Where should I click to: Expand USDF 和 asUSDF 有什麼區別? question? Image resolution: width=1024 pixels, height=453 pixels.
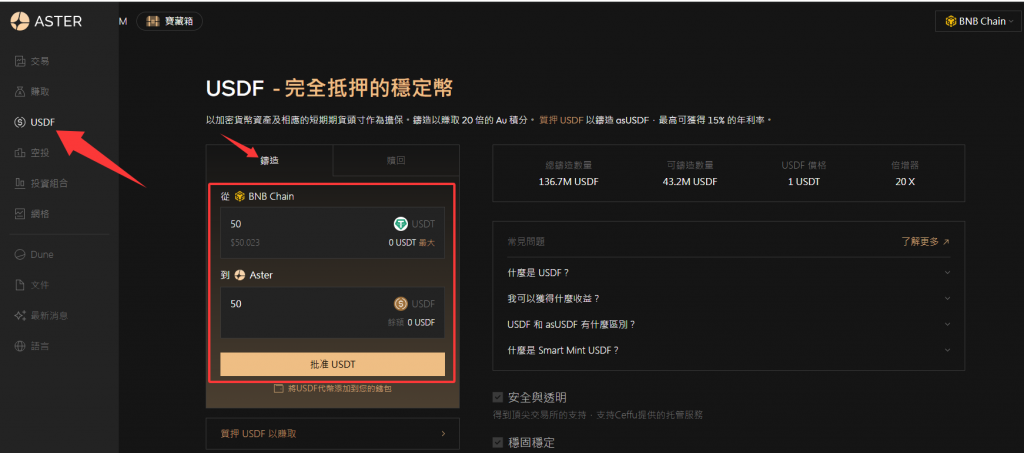728,324
